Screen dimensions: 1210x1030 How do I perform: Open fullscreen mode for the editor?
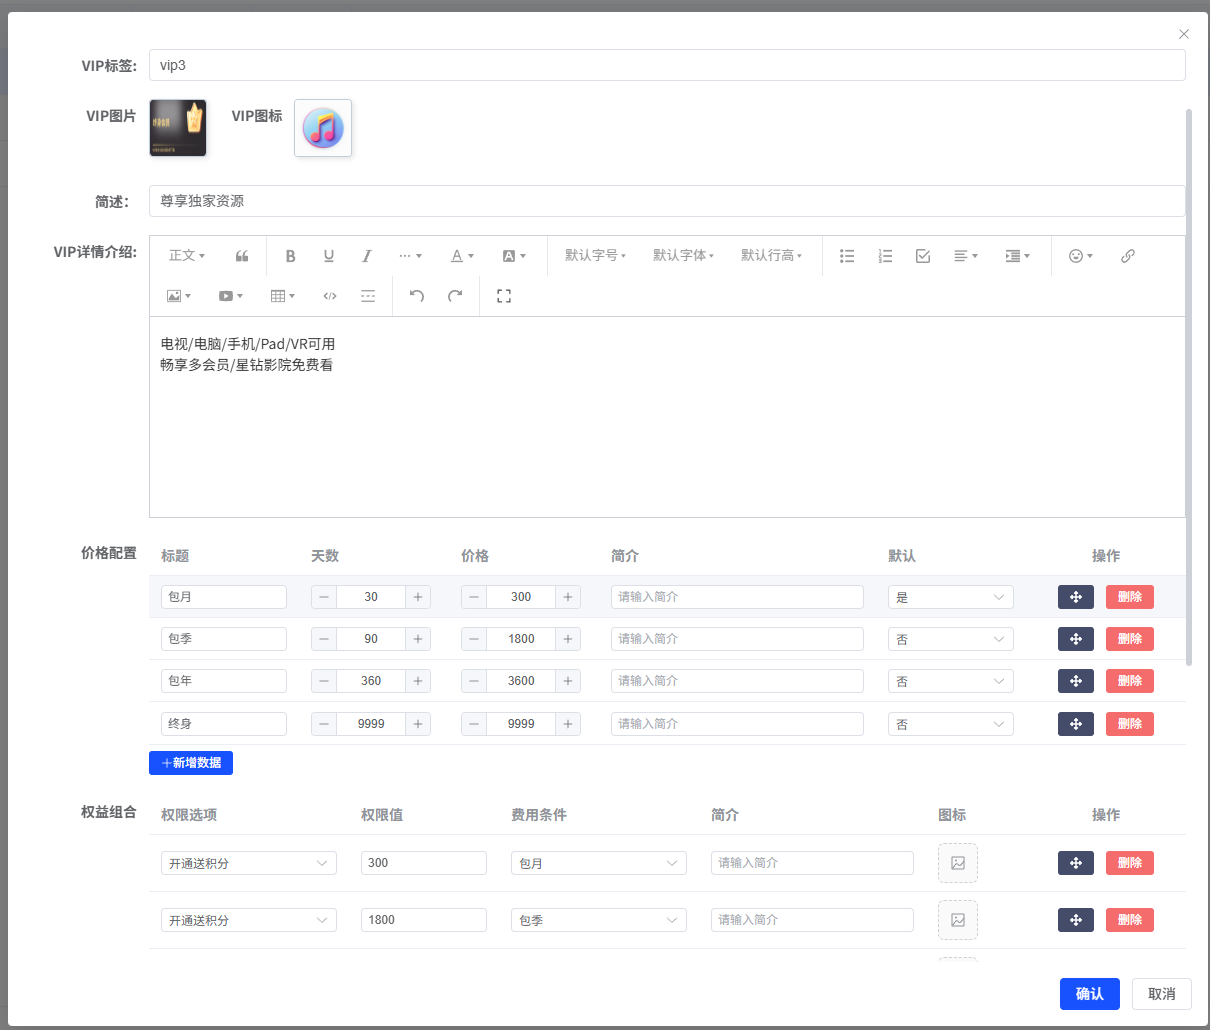click(503, 295)
